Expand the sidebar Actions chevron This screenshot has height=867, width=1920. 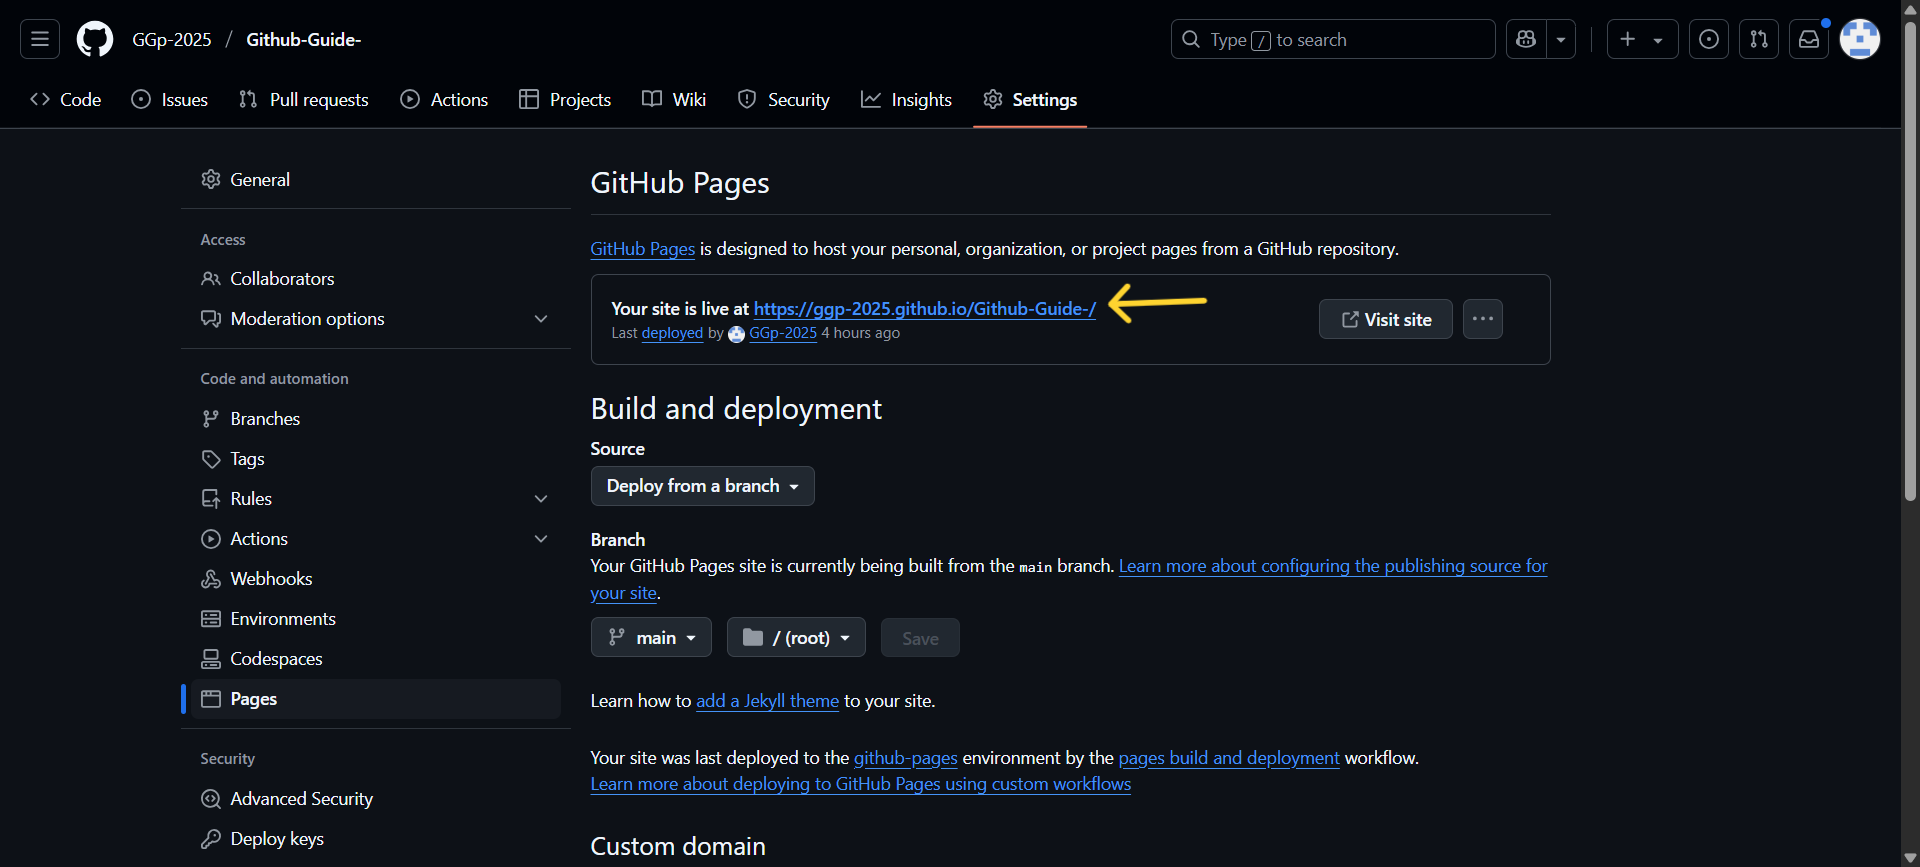[541, 538]
